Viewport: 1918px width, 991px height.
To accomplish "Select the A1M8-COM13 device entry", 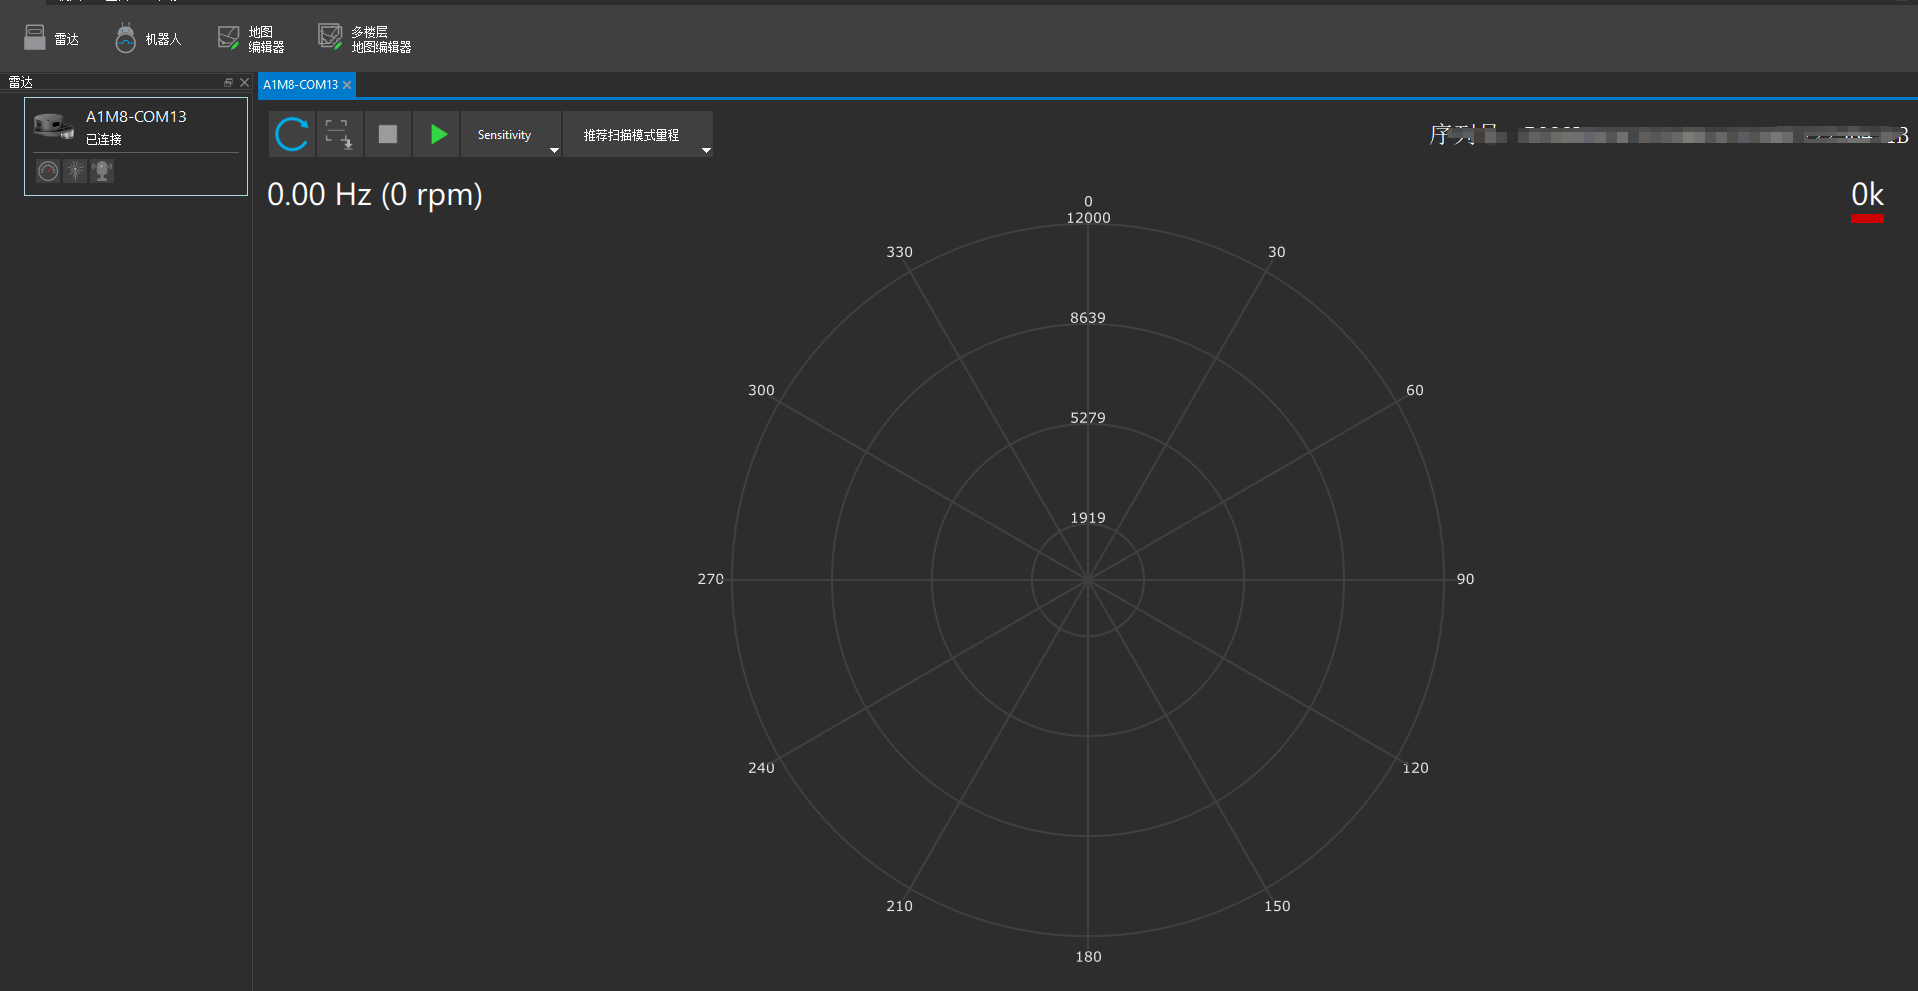I will tap(136, 146).
